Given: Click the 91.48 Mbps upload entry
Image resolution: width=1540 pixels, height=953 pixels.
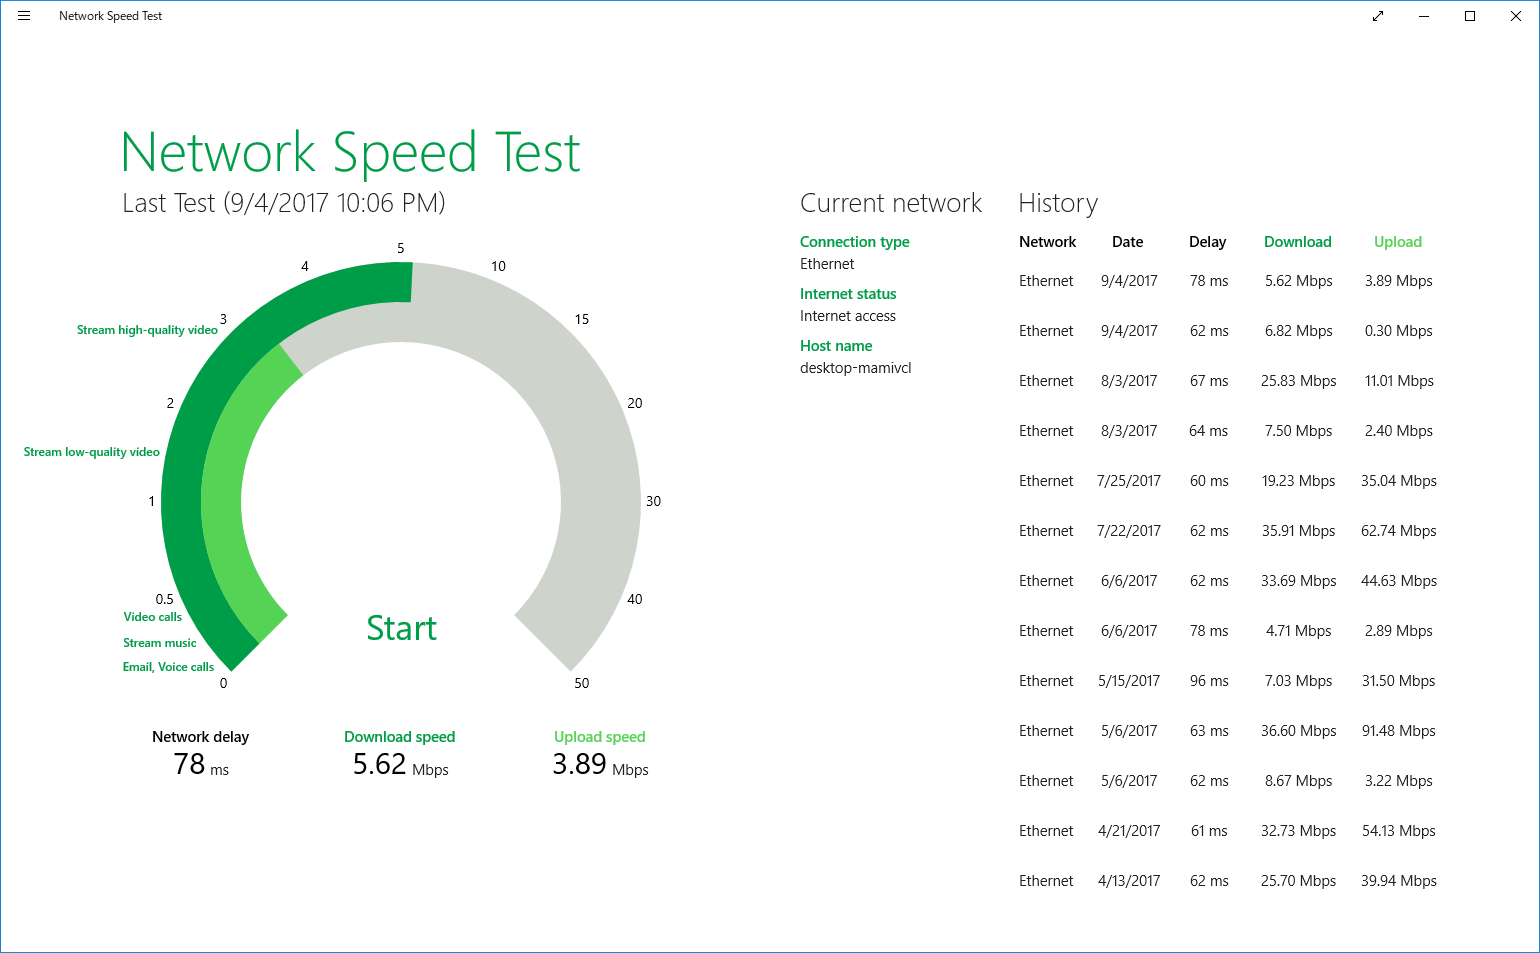Looking at the screenshot, I should 1399,731.
